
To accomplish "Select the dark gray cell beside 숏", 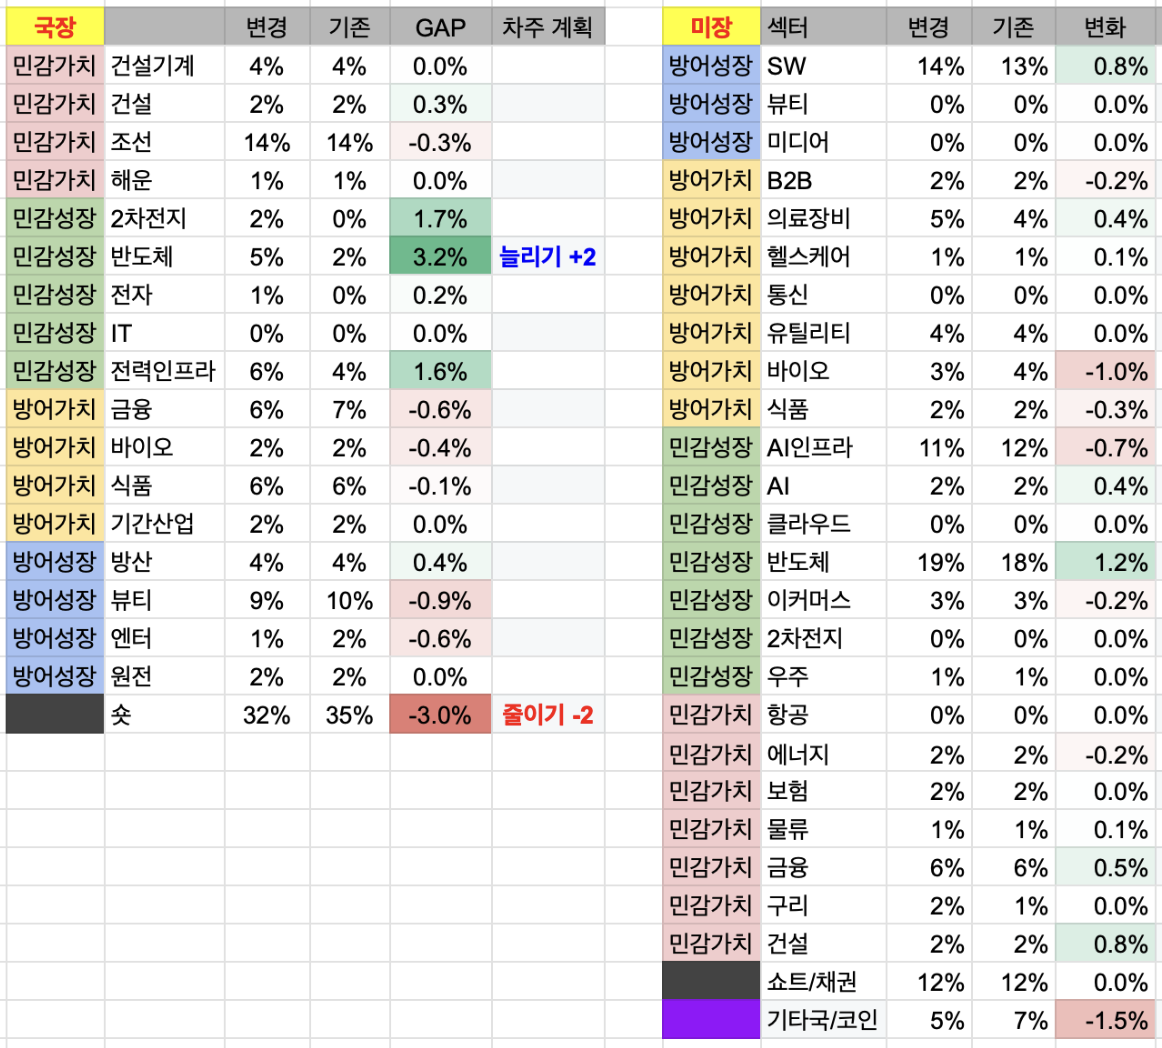I will tap(55, 714).
